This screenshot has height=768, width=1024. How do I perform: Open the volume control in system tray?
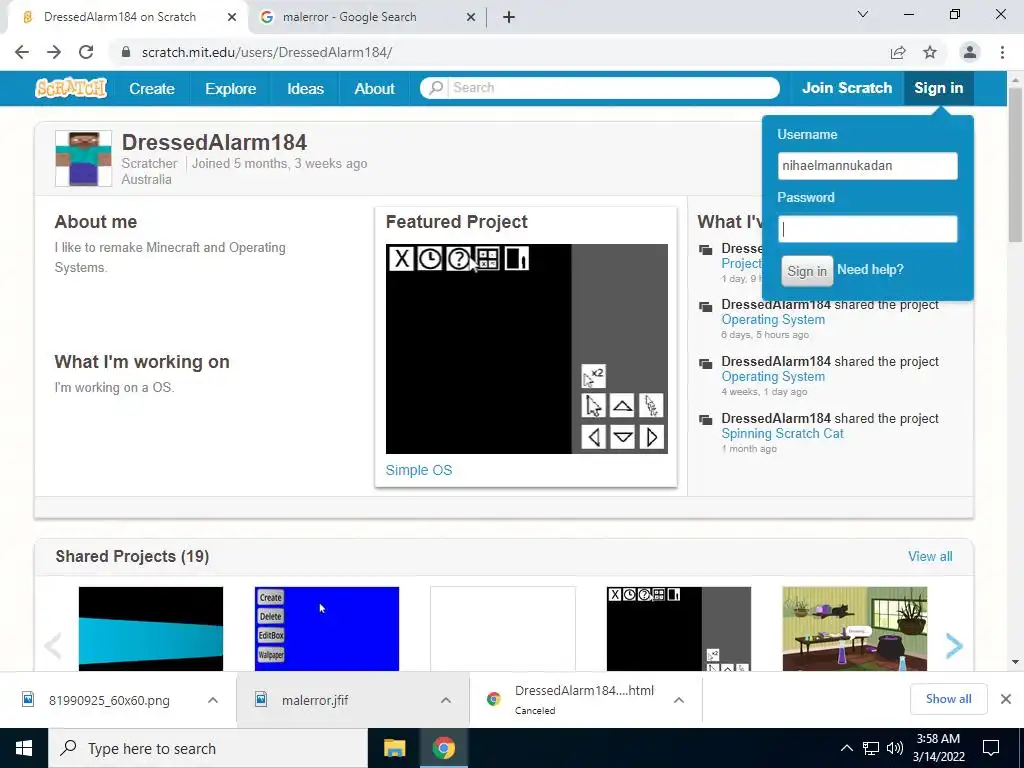tap(895, 748)
